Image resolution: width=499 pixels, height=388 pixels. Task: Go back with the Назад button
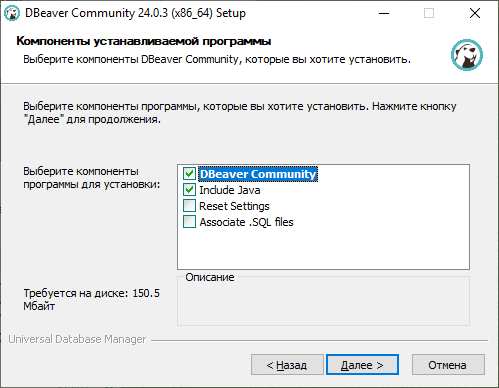[x=287, y=365]
